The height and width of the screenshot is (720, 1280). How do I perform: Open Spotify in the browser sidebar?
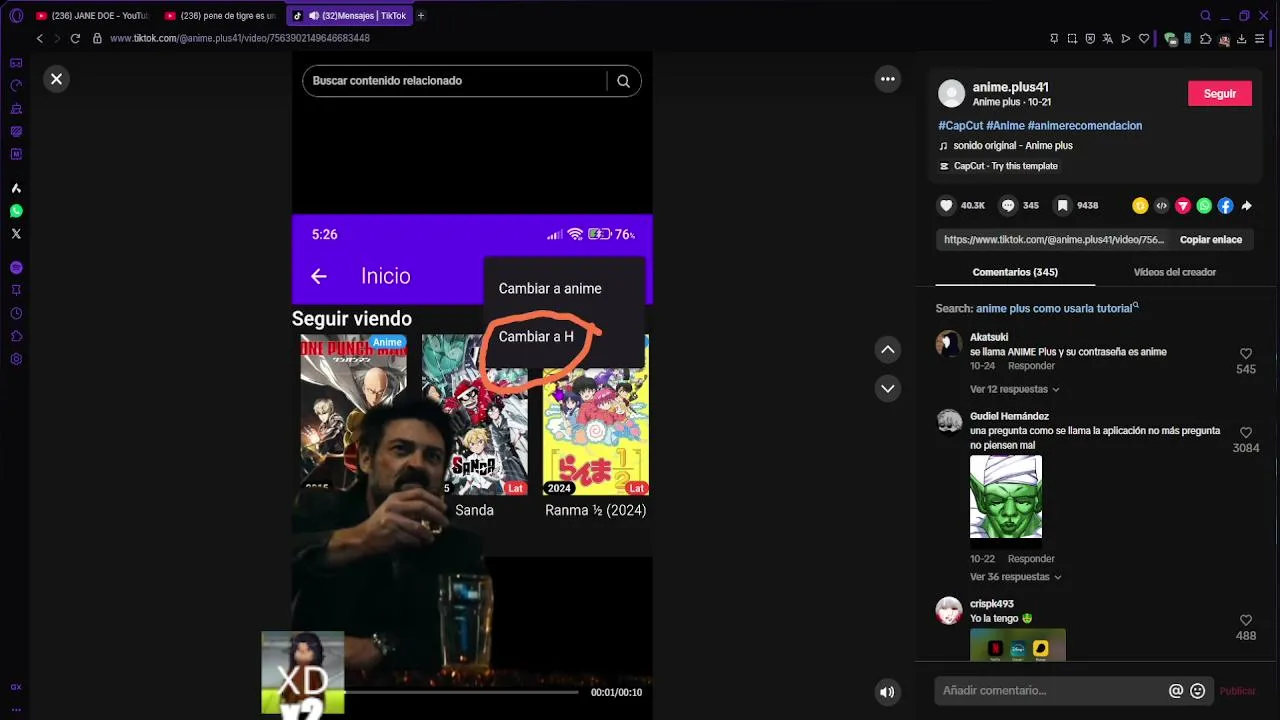(x=16, y=268)
